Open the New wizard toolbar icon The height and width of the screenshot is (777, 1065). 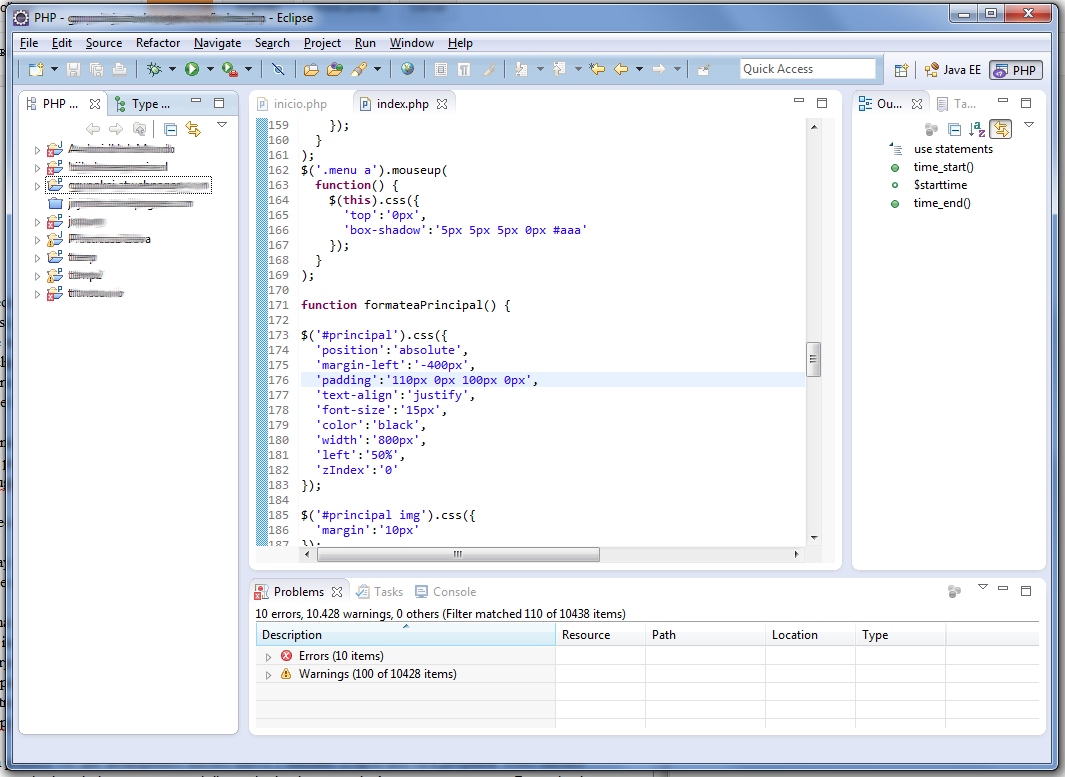pyautogui.click(x=36, y=69)
